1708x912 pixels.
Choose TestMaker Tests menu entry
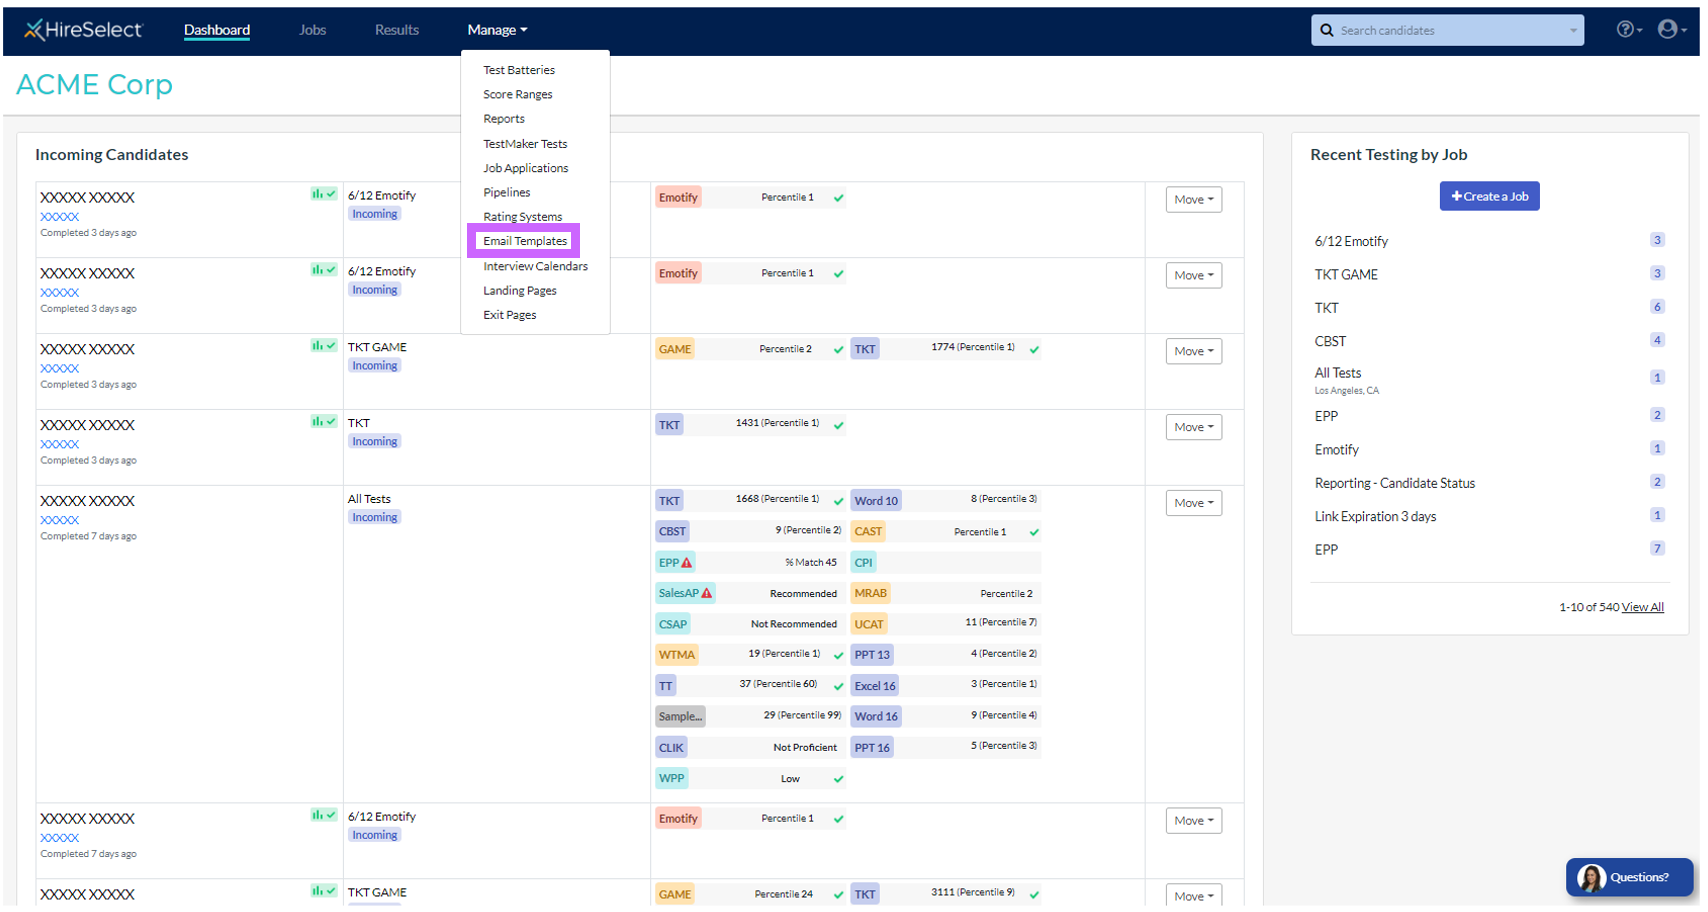525,144
